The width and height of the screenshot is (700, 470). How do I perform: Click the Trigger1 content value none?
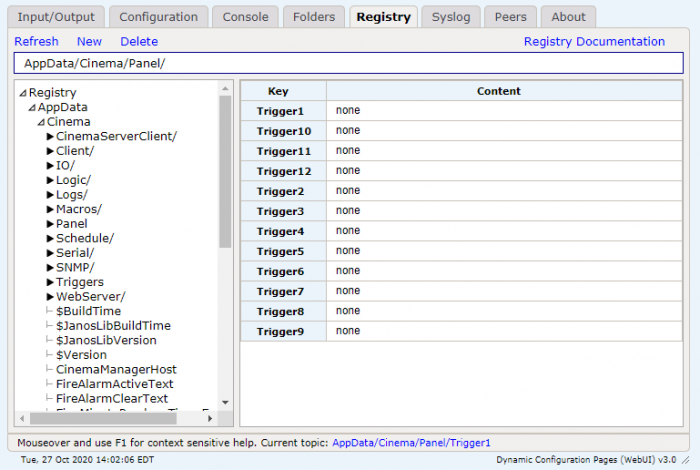coord(348,110)
